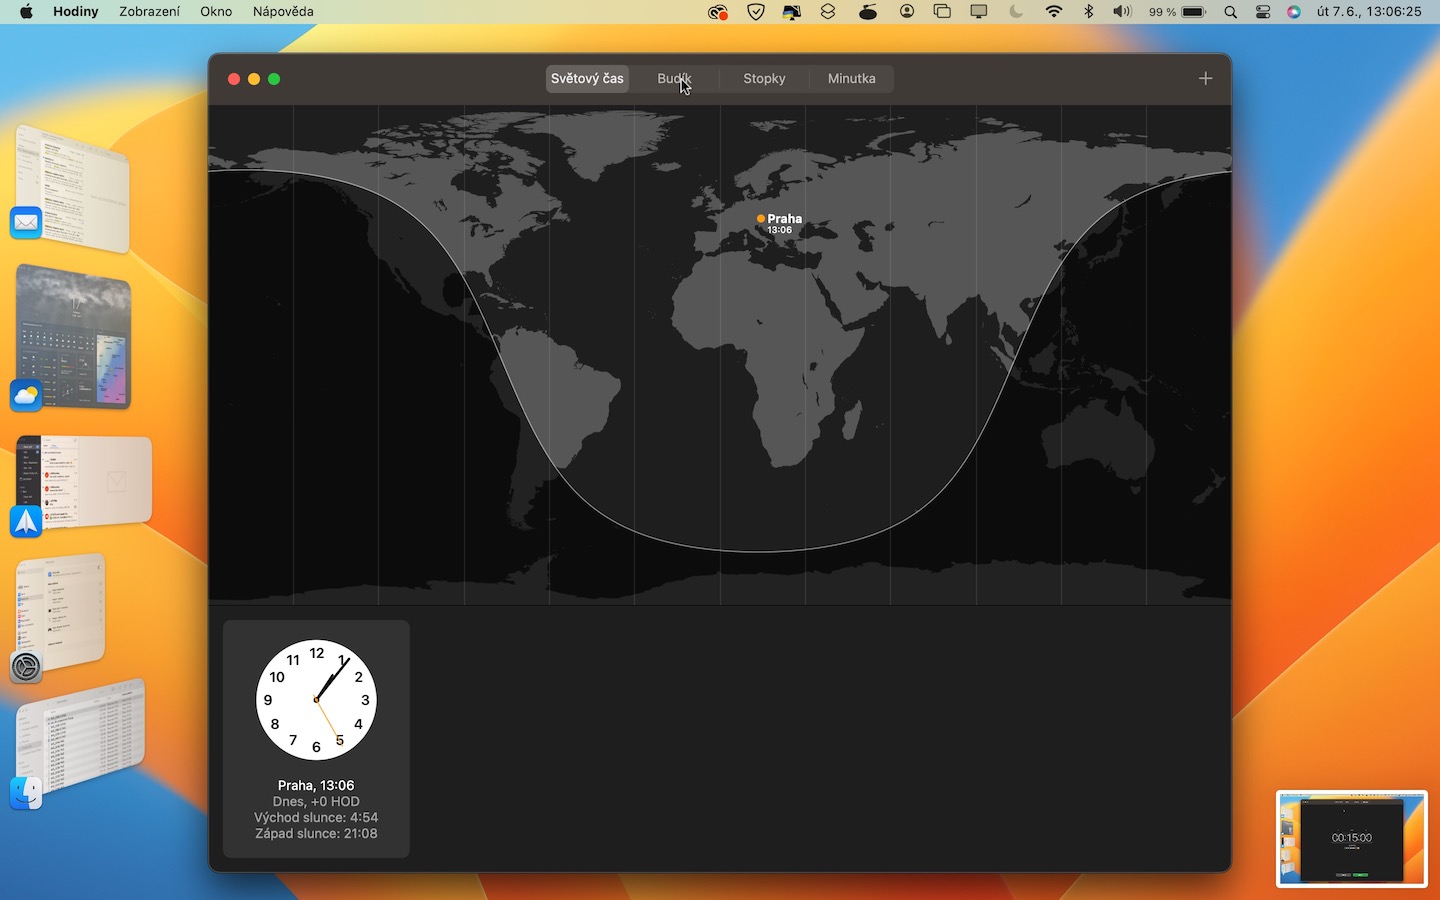Open the Shortcuts stacked-layers menu bar icon
Screen dimensions: 1440x900
(828, 12)
